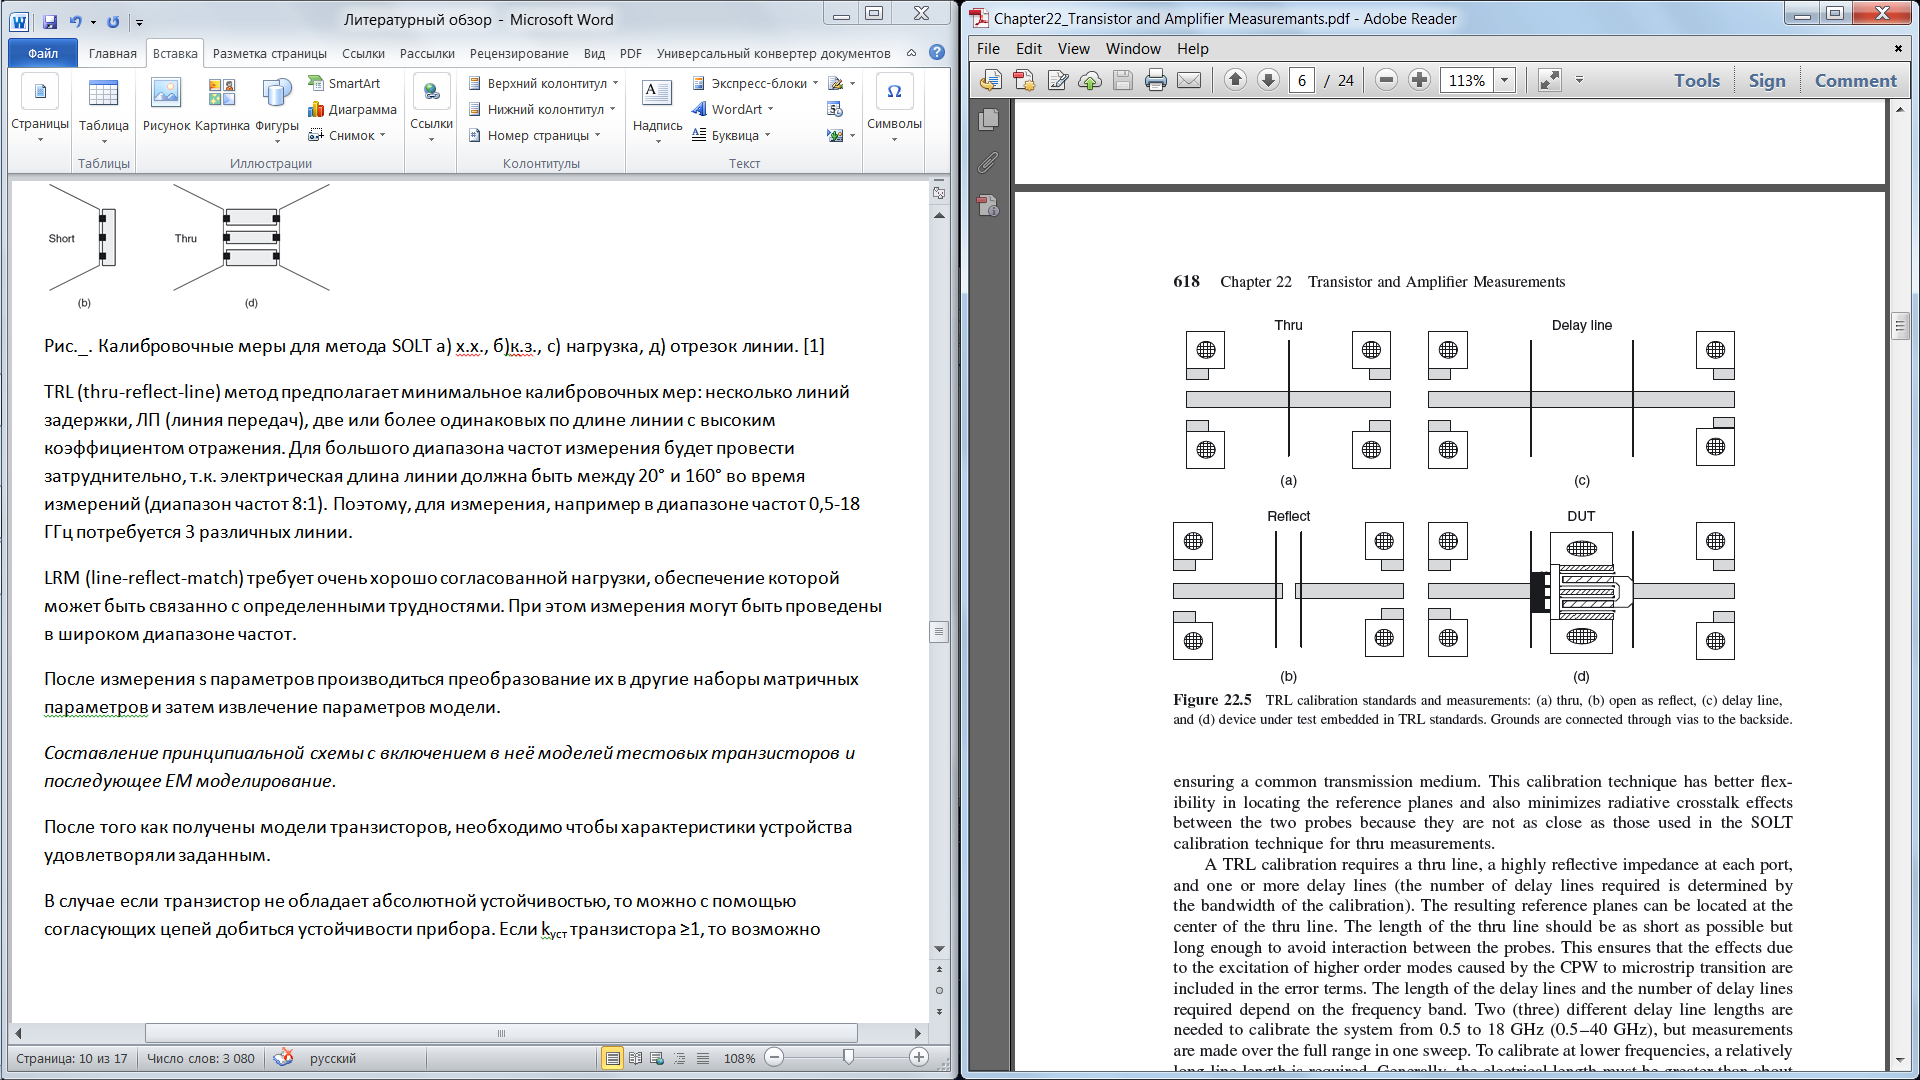This screenshot has width=1920, height=1080.
Task: Expand the Верхний колонтитул header menu
Action: coord(543,83)
